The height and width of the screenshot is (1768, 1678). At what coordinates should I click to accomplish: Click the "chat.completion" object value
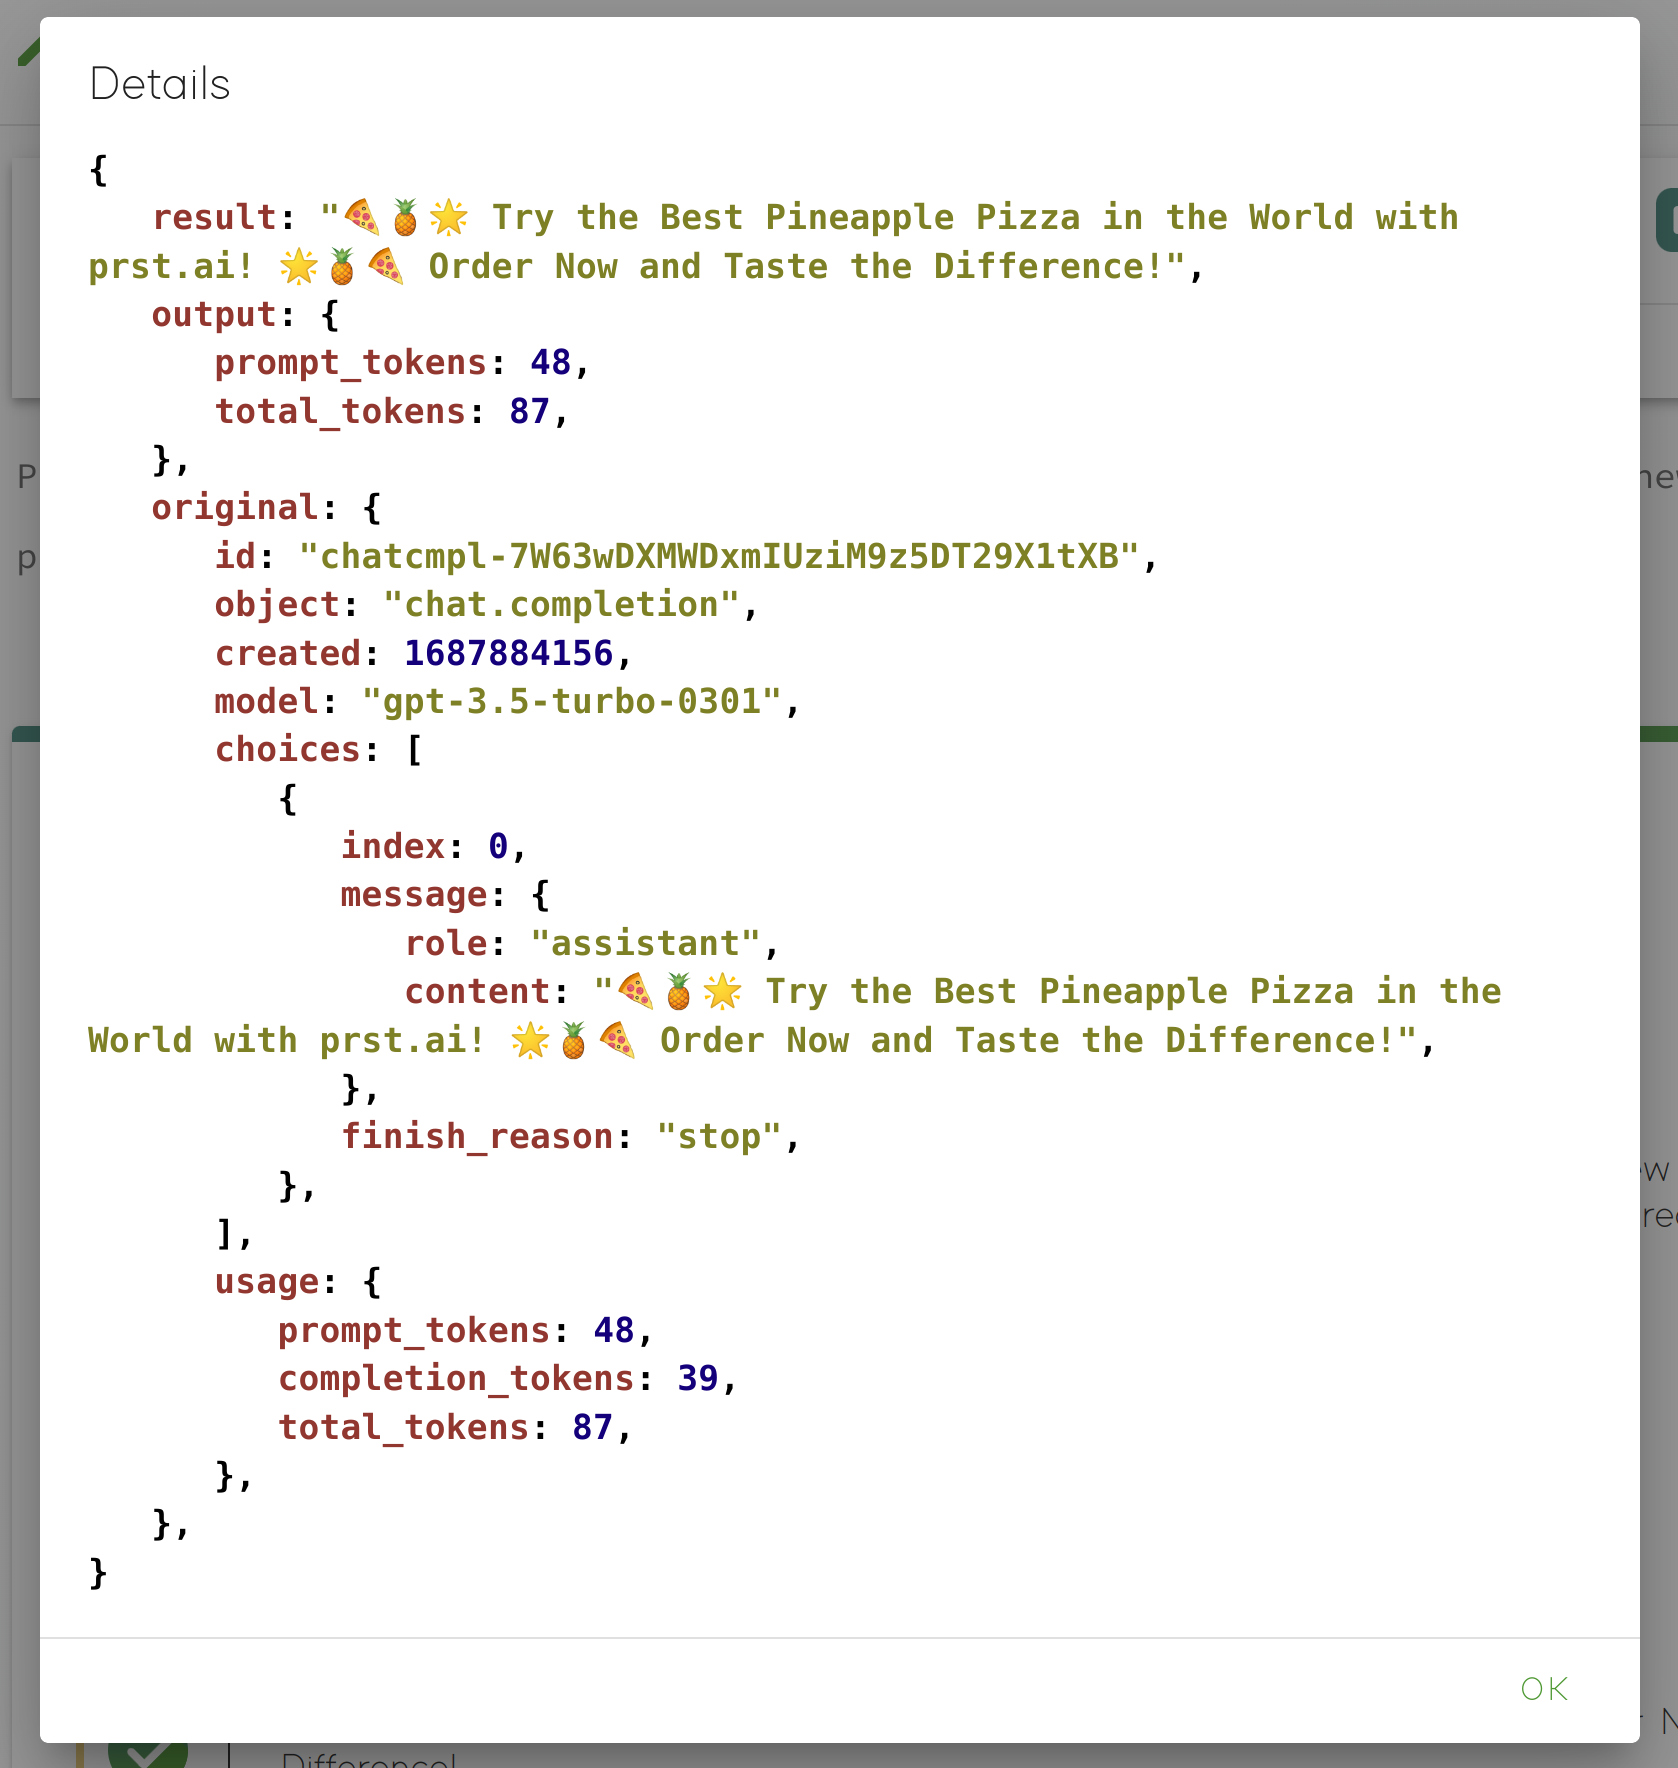(561, 604)
